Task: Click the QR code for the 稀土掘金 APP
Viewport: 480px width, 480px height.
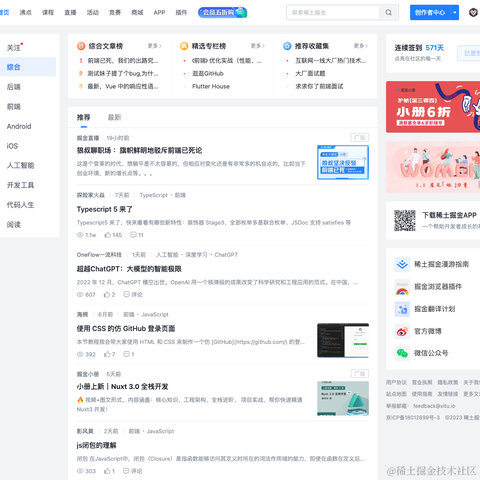Action: (405, 220)
